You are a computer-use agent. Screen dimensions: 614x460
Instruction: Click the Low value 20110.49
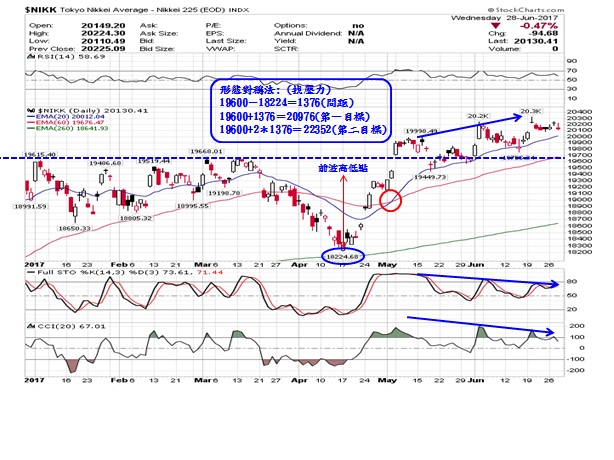coord(103,41)
